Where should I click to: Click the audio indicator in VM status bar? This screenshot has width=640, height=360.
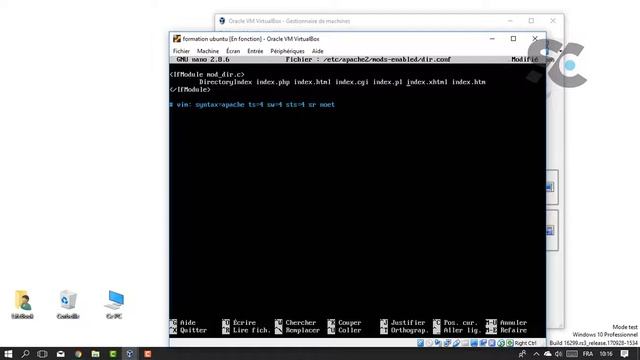tap(438, 343)
